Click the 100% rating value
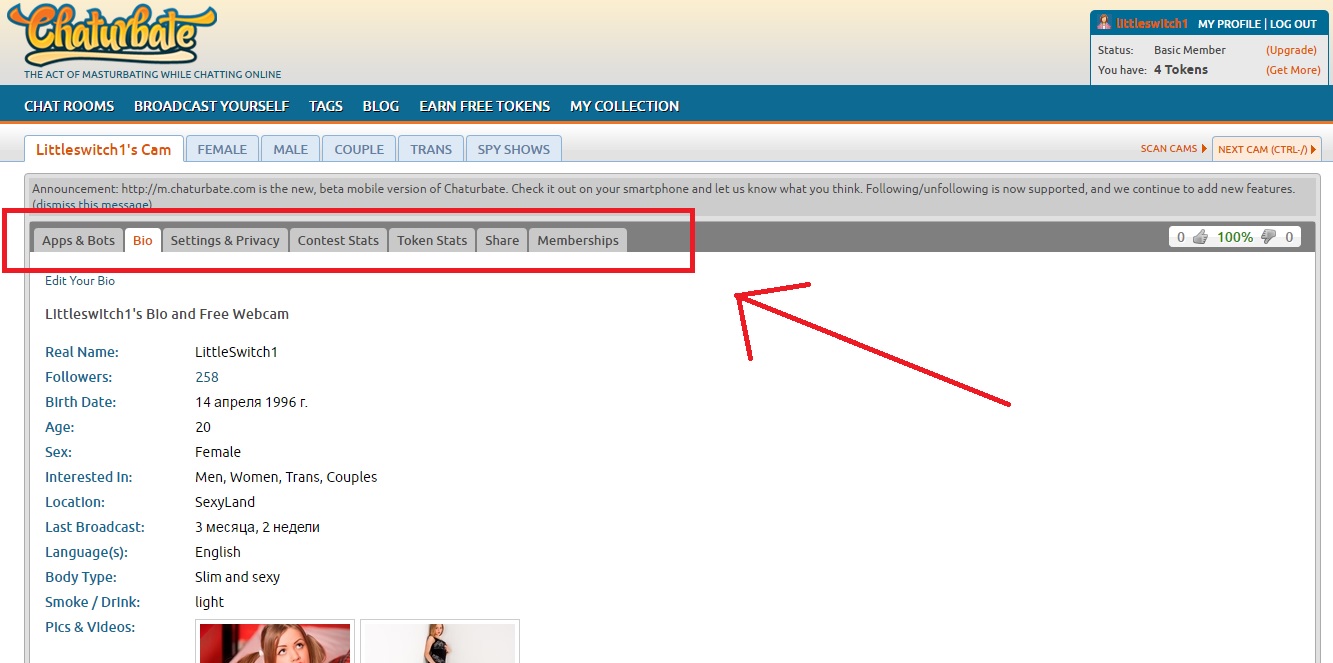The height and width of the screenshot is (663, 1333). click(x=1235, y=237)
